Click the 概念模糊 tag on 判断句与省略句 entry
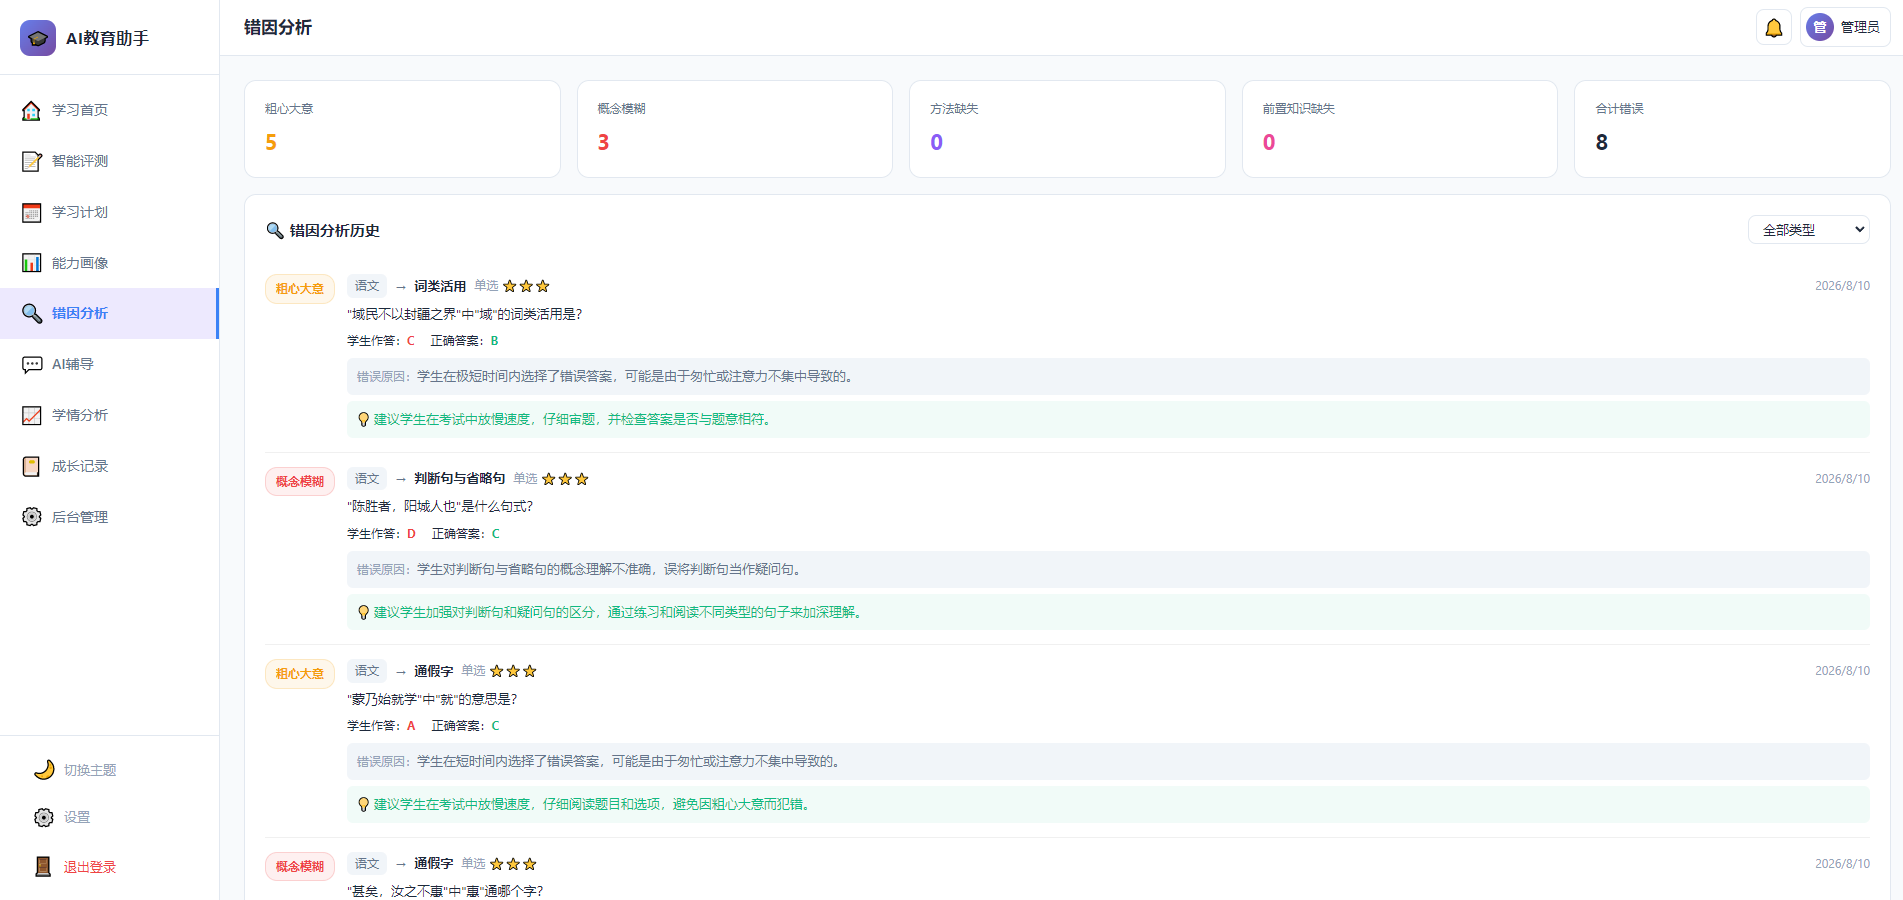Viewport: 1903px width, 900px height. pyautogui.click(x=300, y=482)
